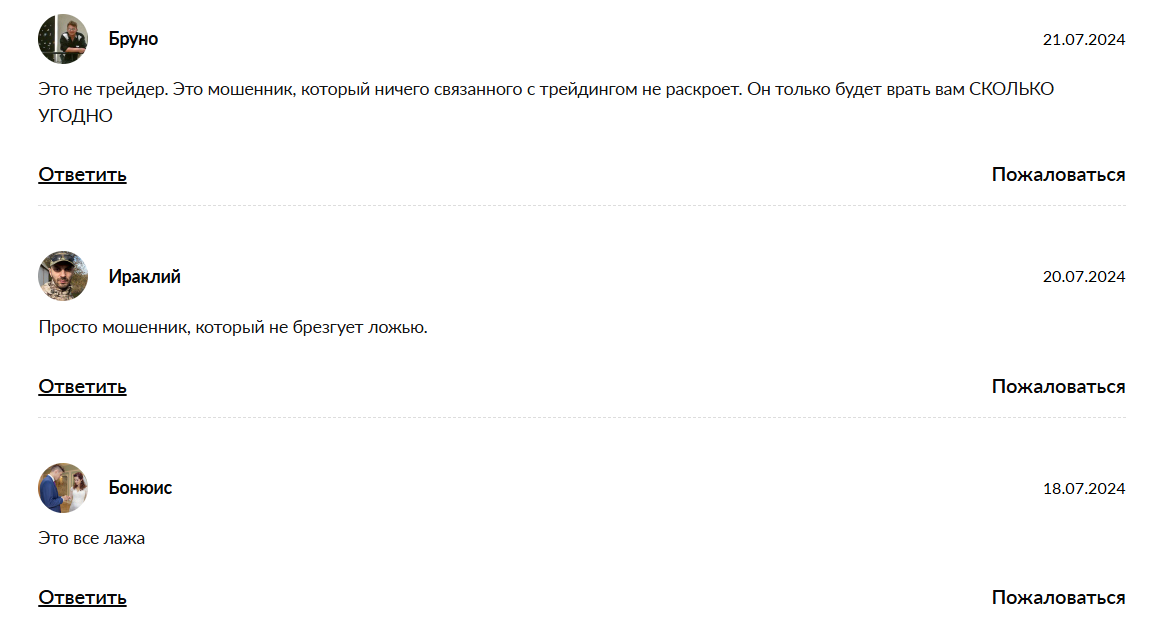Image resolution: width=1152 pixels, height=628 pixels.
Task: Reply to Бонюис's comment via Ответить
Action: pos(82,598)
